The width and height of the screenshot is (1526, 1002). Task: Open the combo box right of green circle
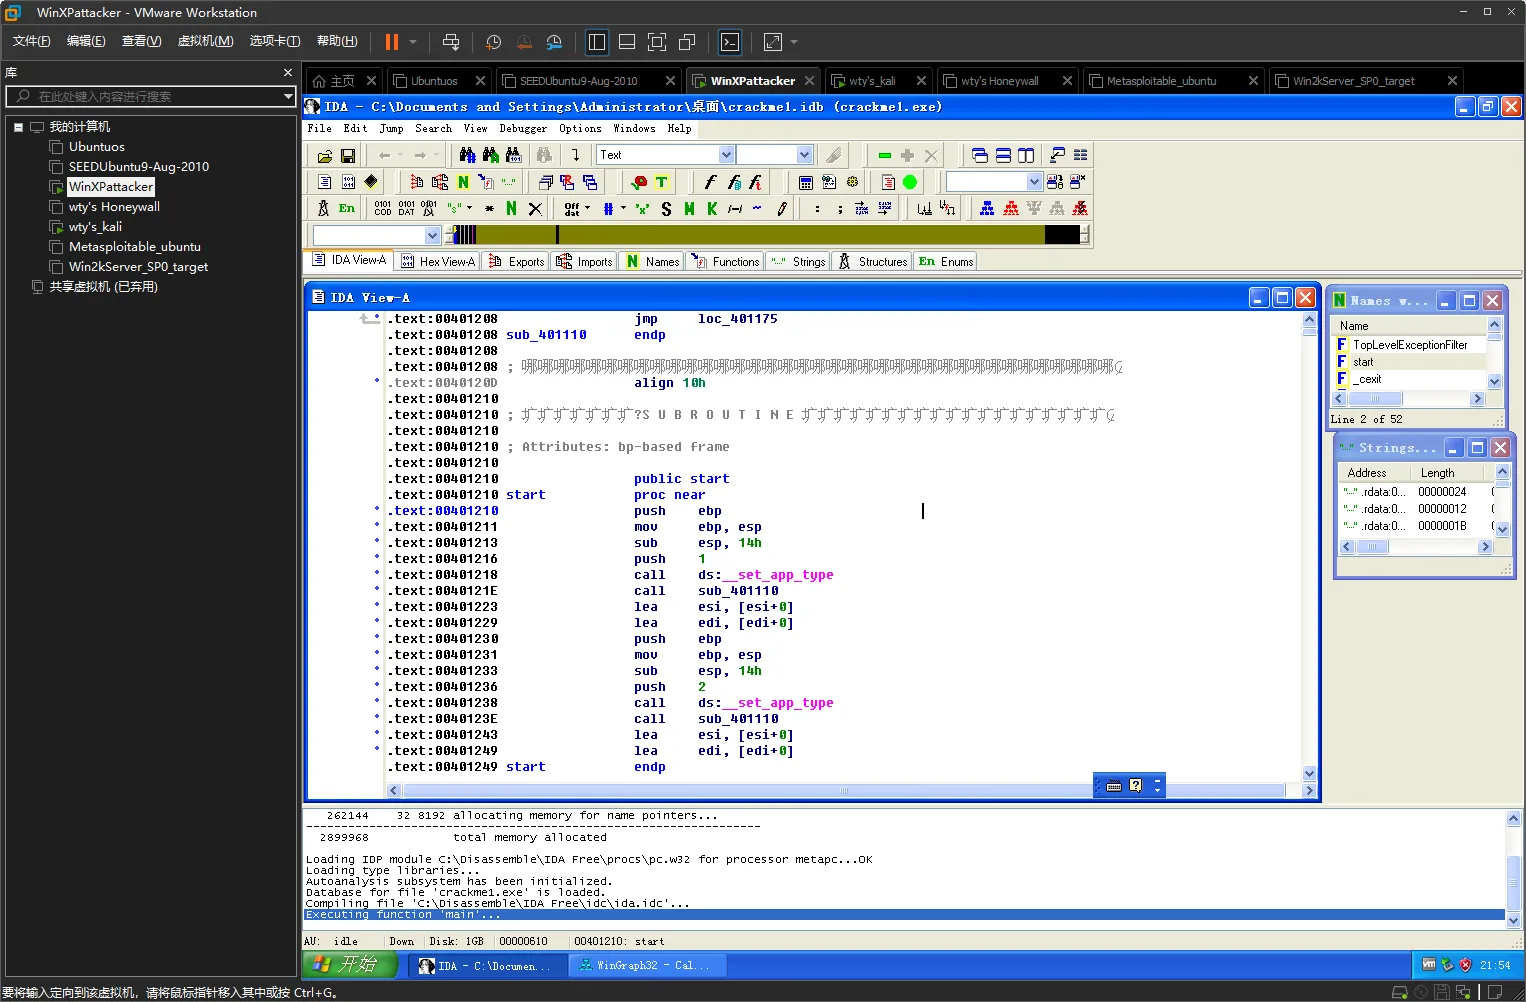coord(1034,182)
